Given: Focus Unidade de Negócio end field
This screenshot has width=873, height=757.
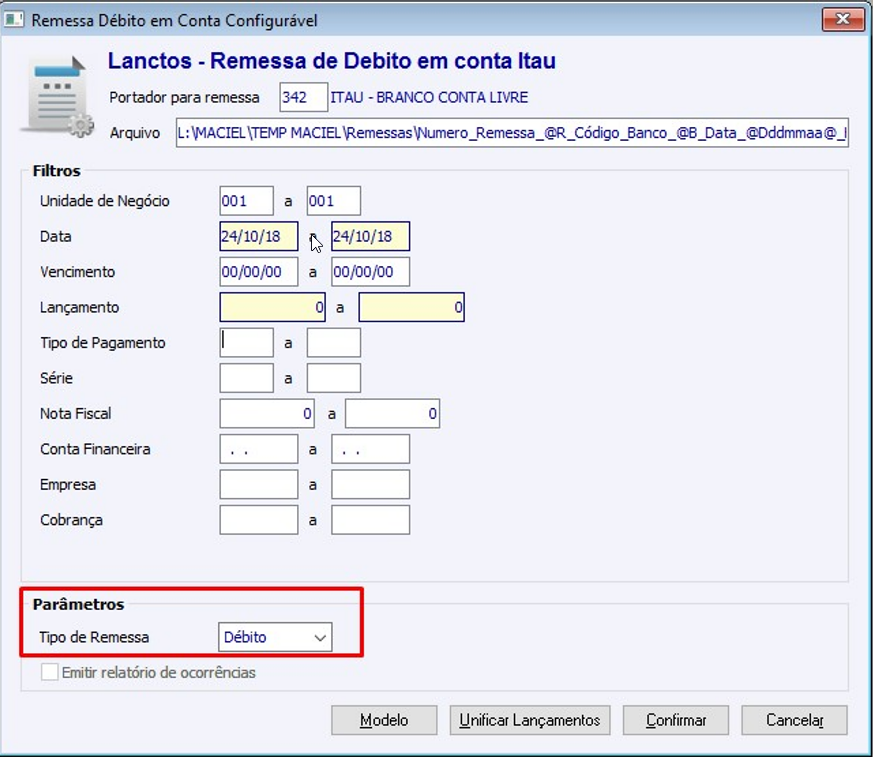Looking at the screenshot, I should tap(333, 201).
